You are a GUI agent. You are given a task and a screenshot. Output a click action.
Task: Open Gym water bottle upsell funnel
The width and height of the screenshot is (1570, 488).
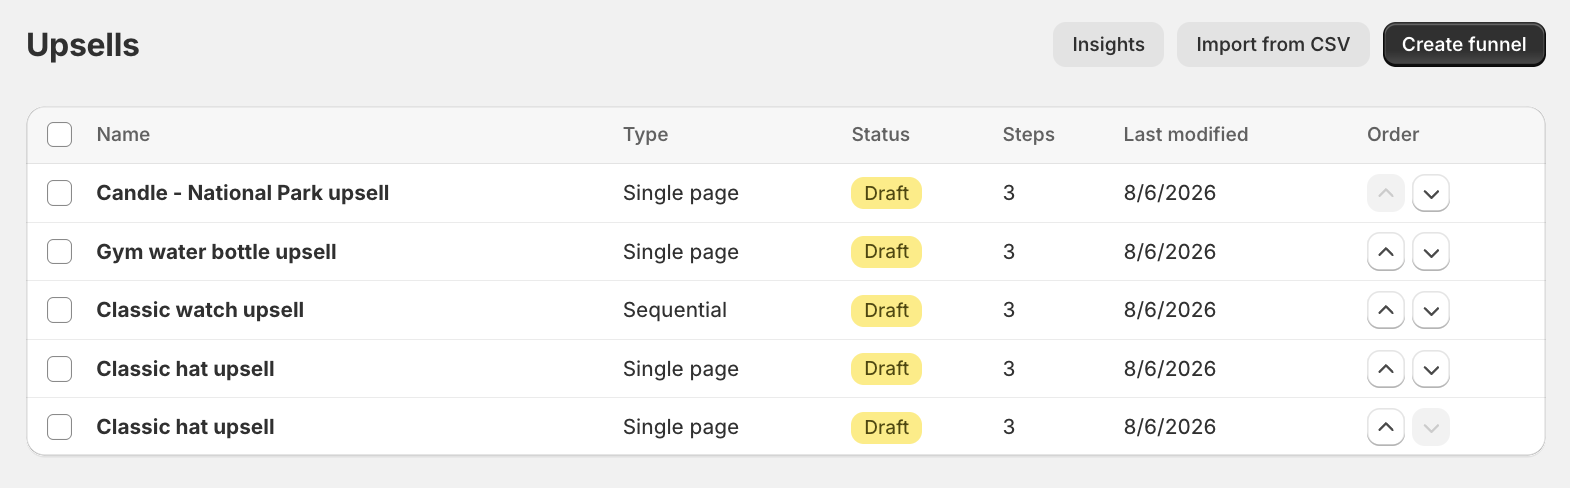(x=216, y=252)
